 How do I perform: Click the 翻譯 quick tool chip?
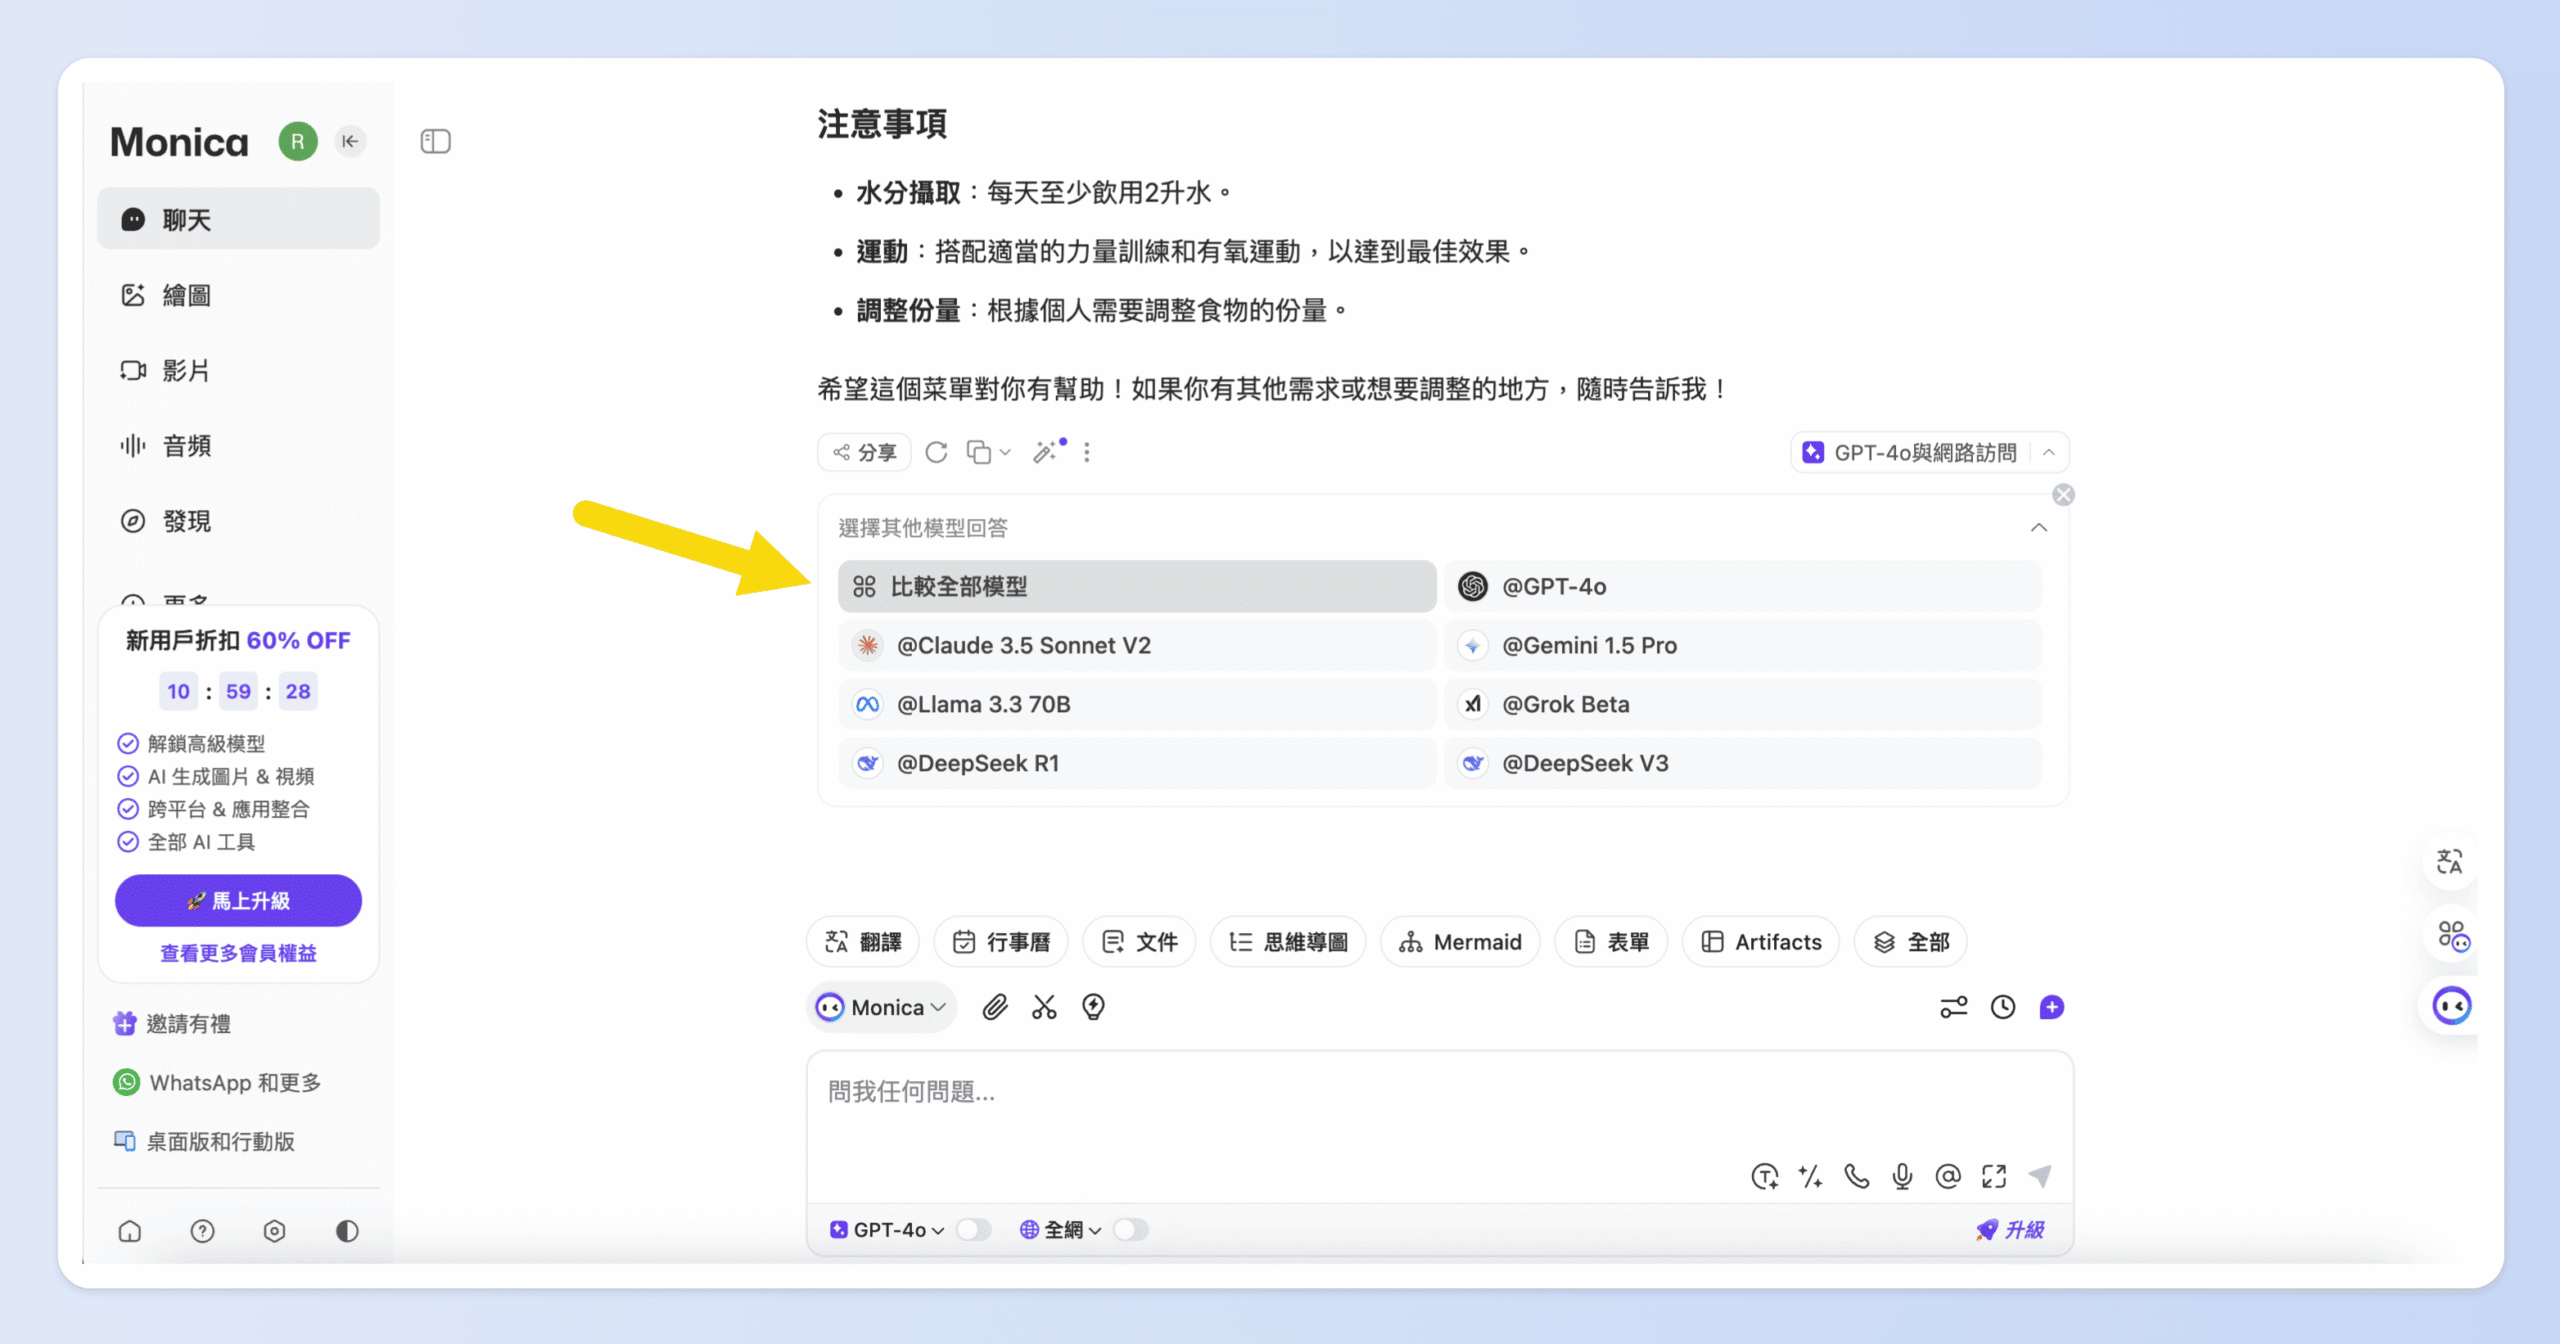[x=862, y=942]
